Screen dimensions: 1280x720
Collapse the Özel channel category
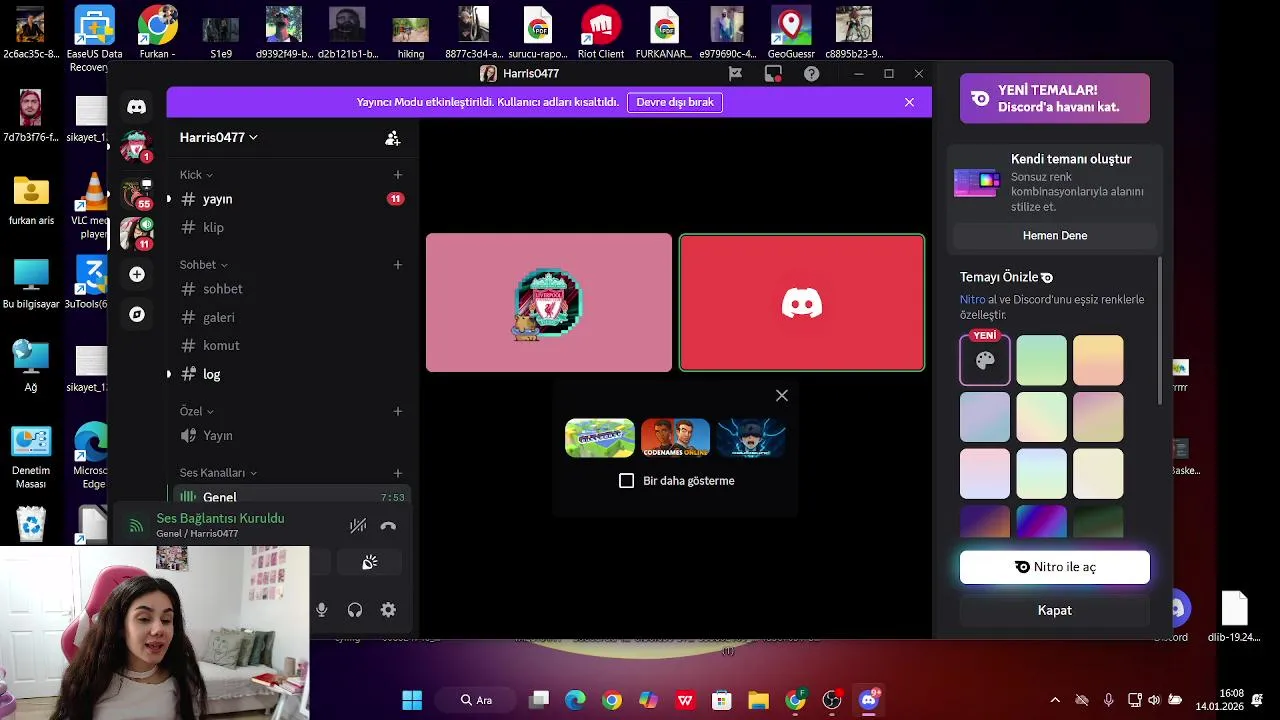pyautogui.click(x=196, y=411)
